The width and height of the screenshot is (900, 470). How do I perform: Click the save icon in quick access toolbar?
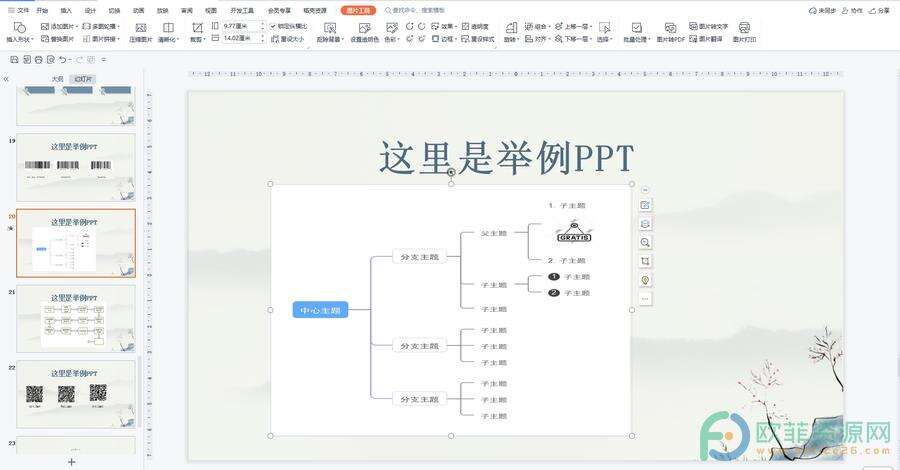pyautogui.click(x=14, y=59)
